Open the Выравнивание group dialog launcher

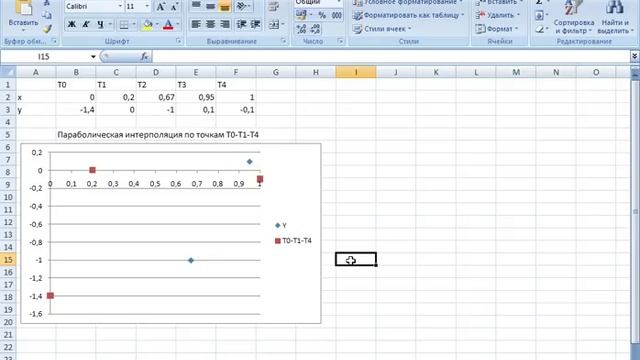pos(283,41)
